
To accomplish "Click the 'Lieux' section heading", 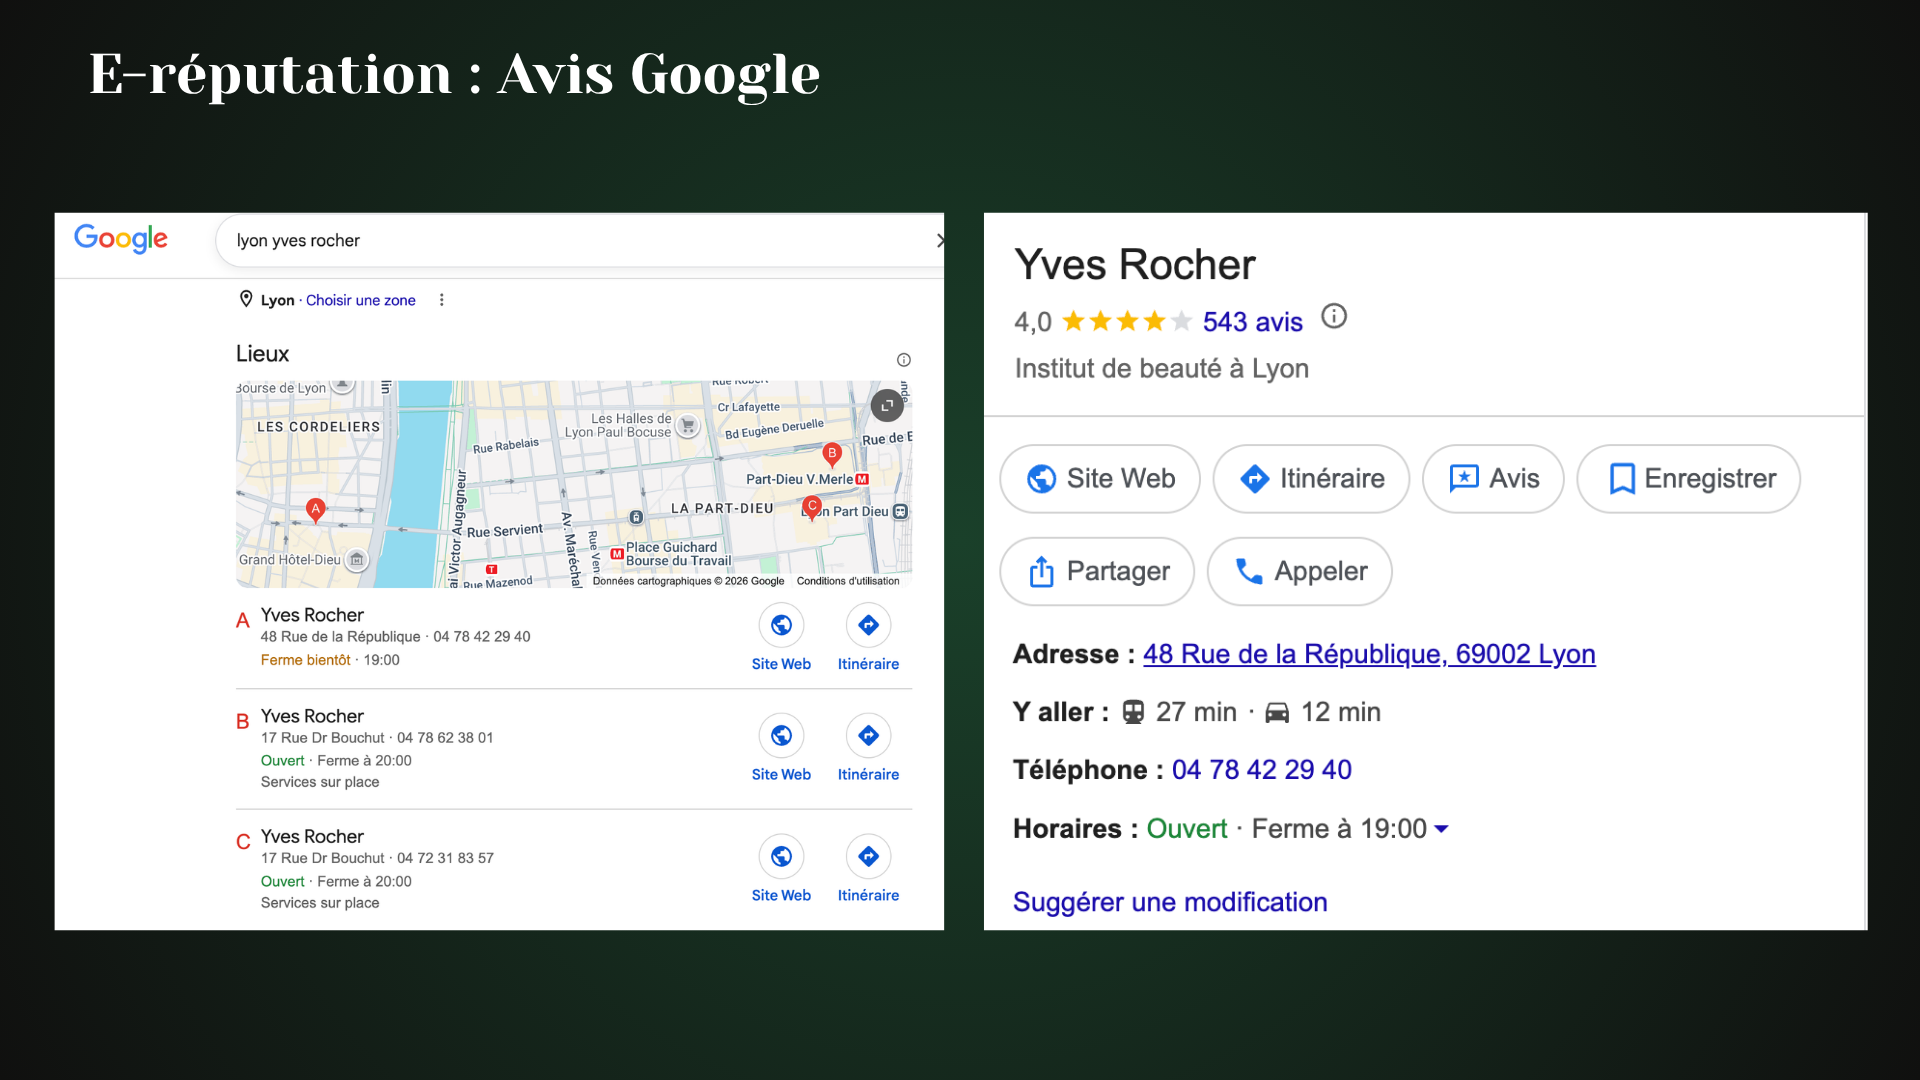I will [262, 354].
